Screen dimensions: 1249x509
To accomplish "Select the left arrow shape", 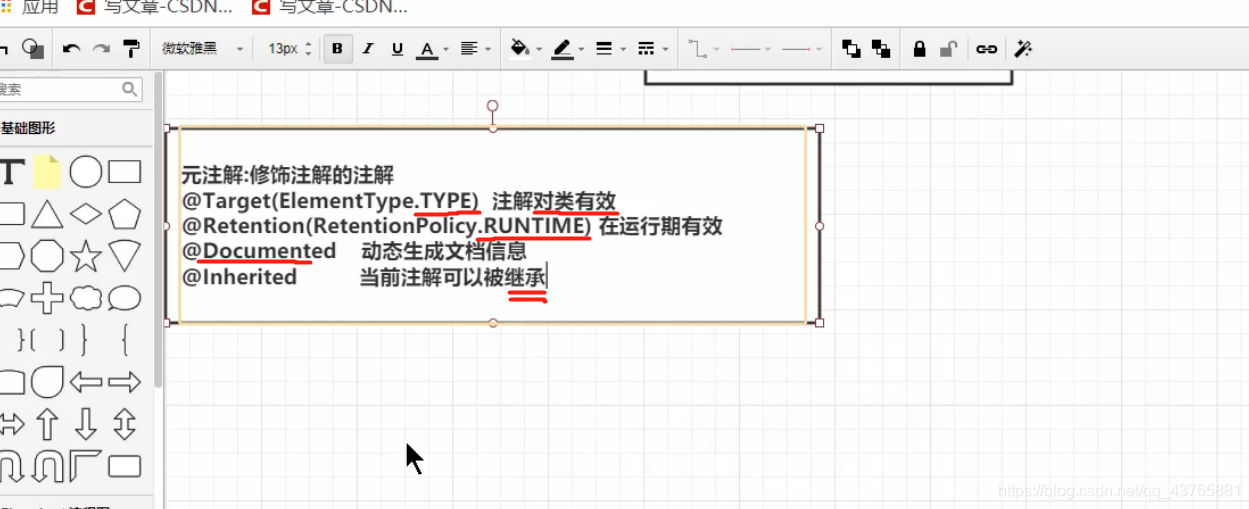I will (x=86, y=381).
